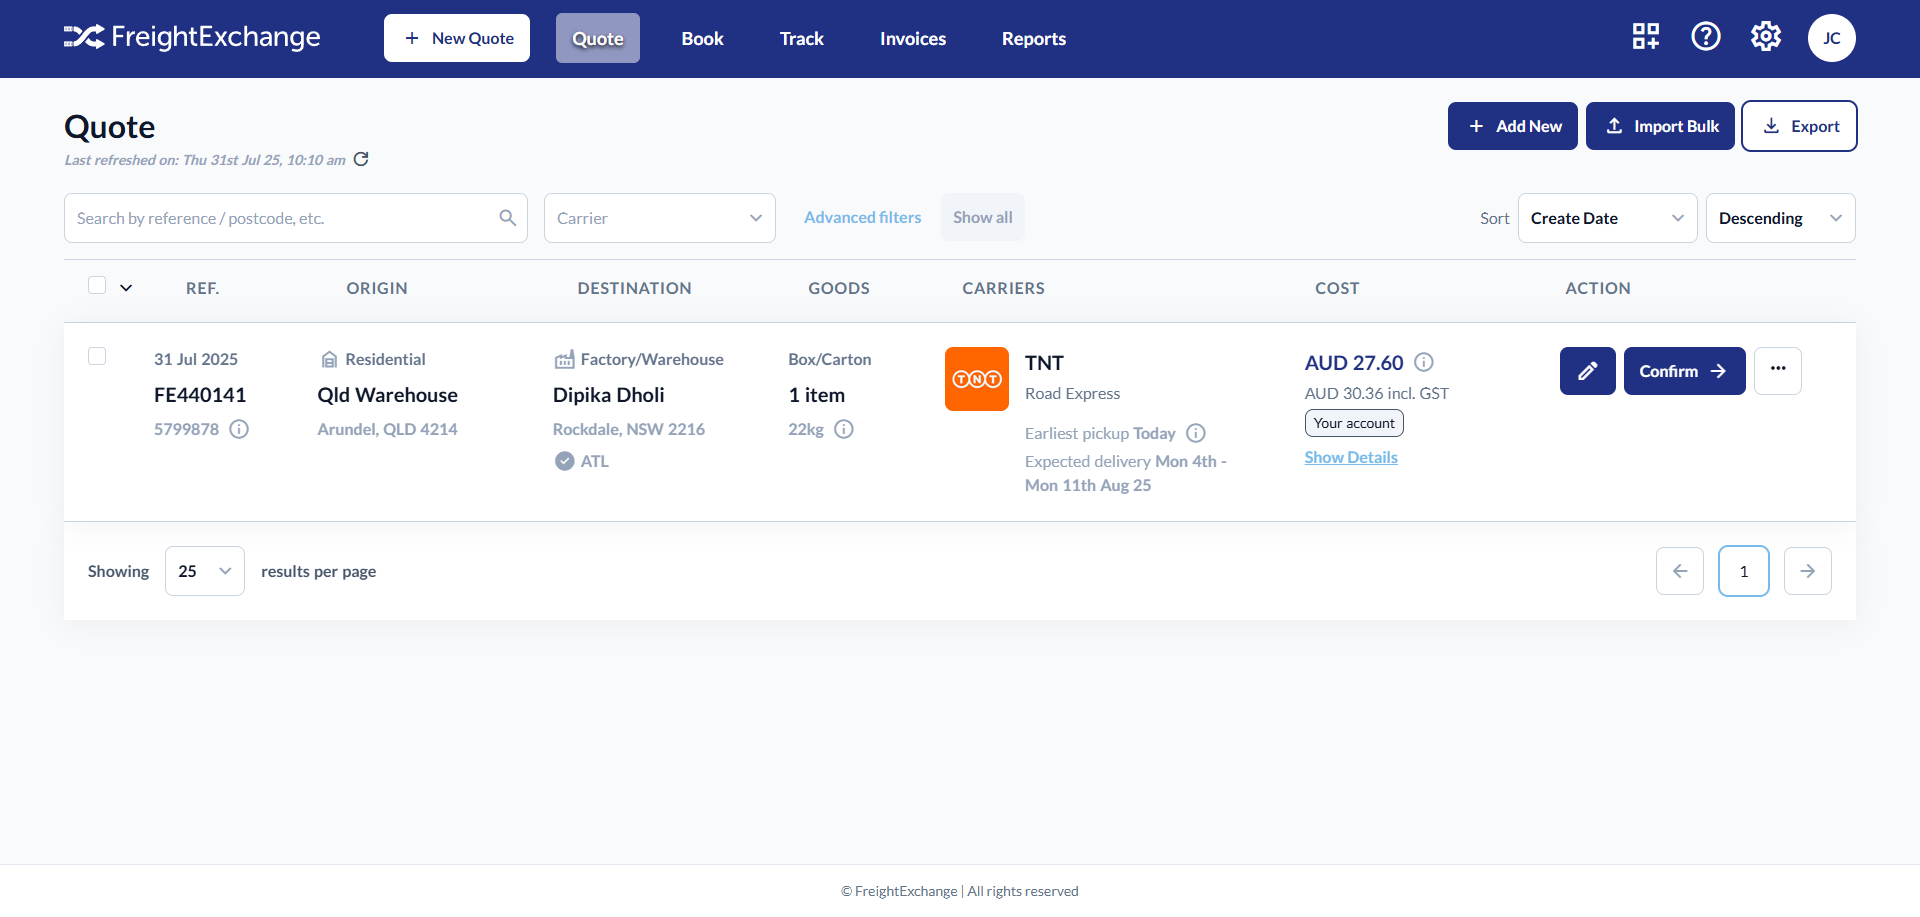Open the help question mark icon
The image size is (1920, 917).
1706,37
